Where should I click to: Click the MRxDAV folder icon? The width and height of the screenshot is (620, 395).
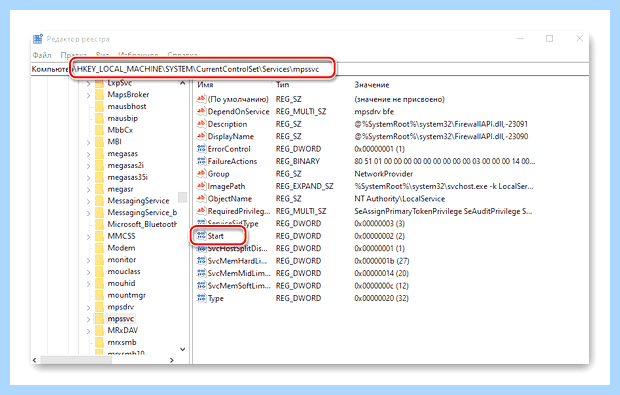pos(99,331)
